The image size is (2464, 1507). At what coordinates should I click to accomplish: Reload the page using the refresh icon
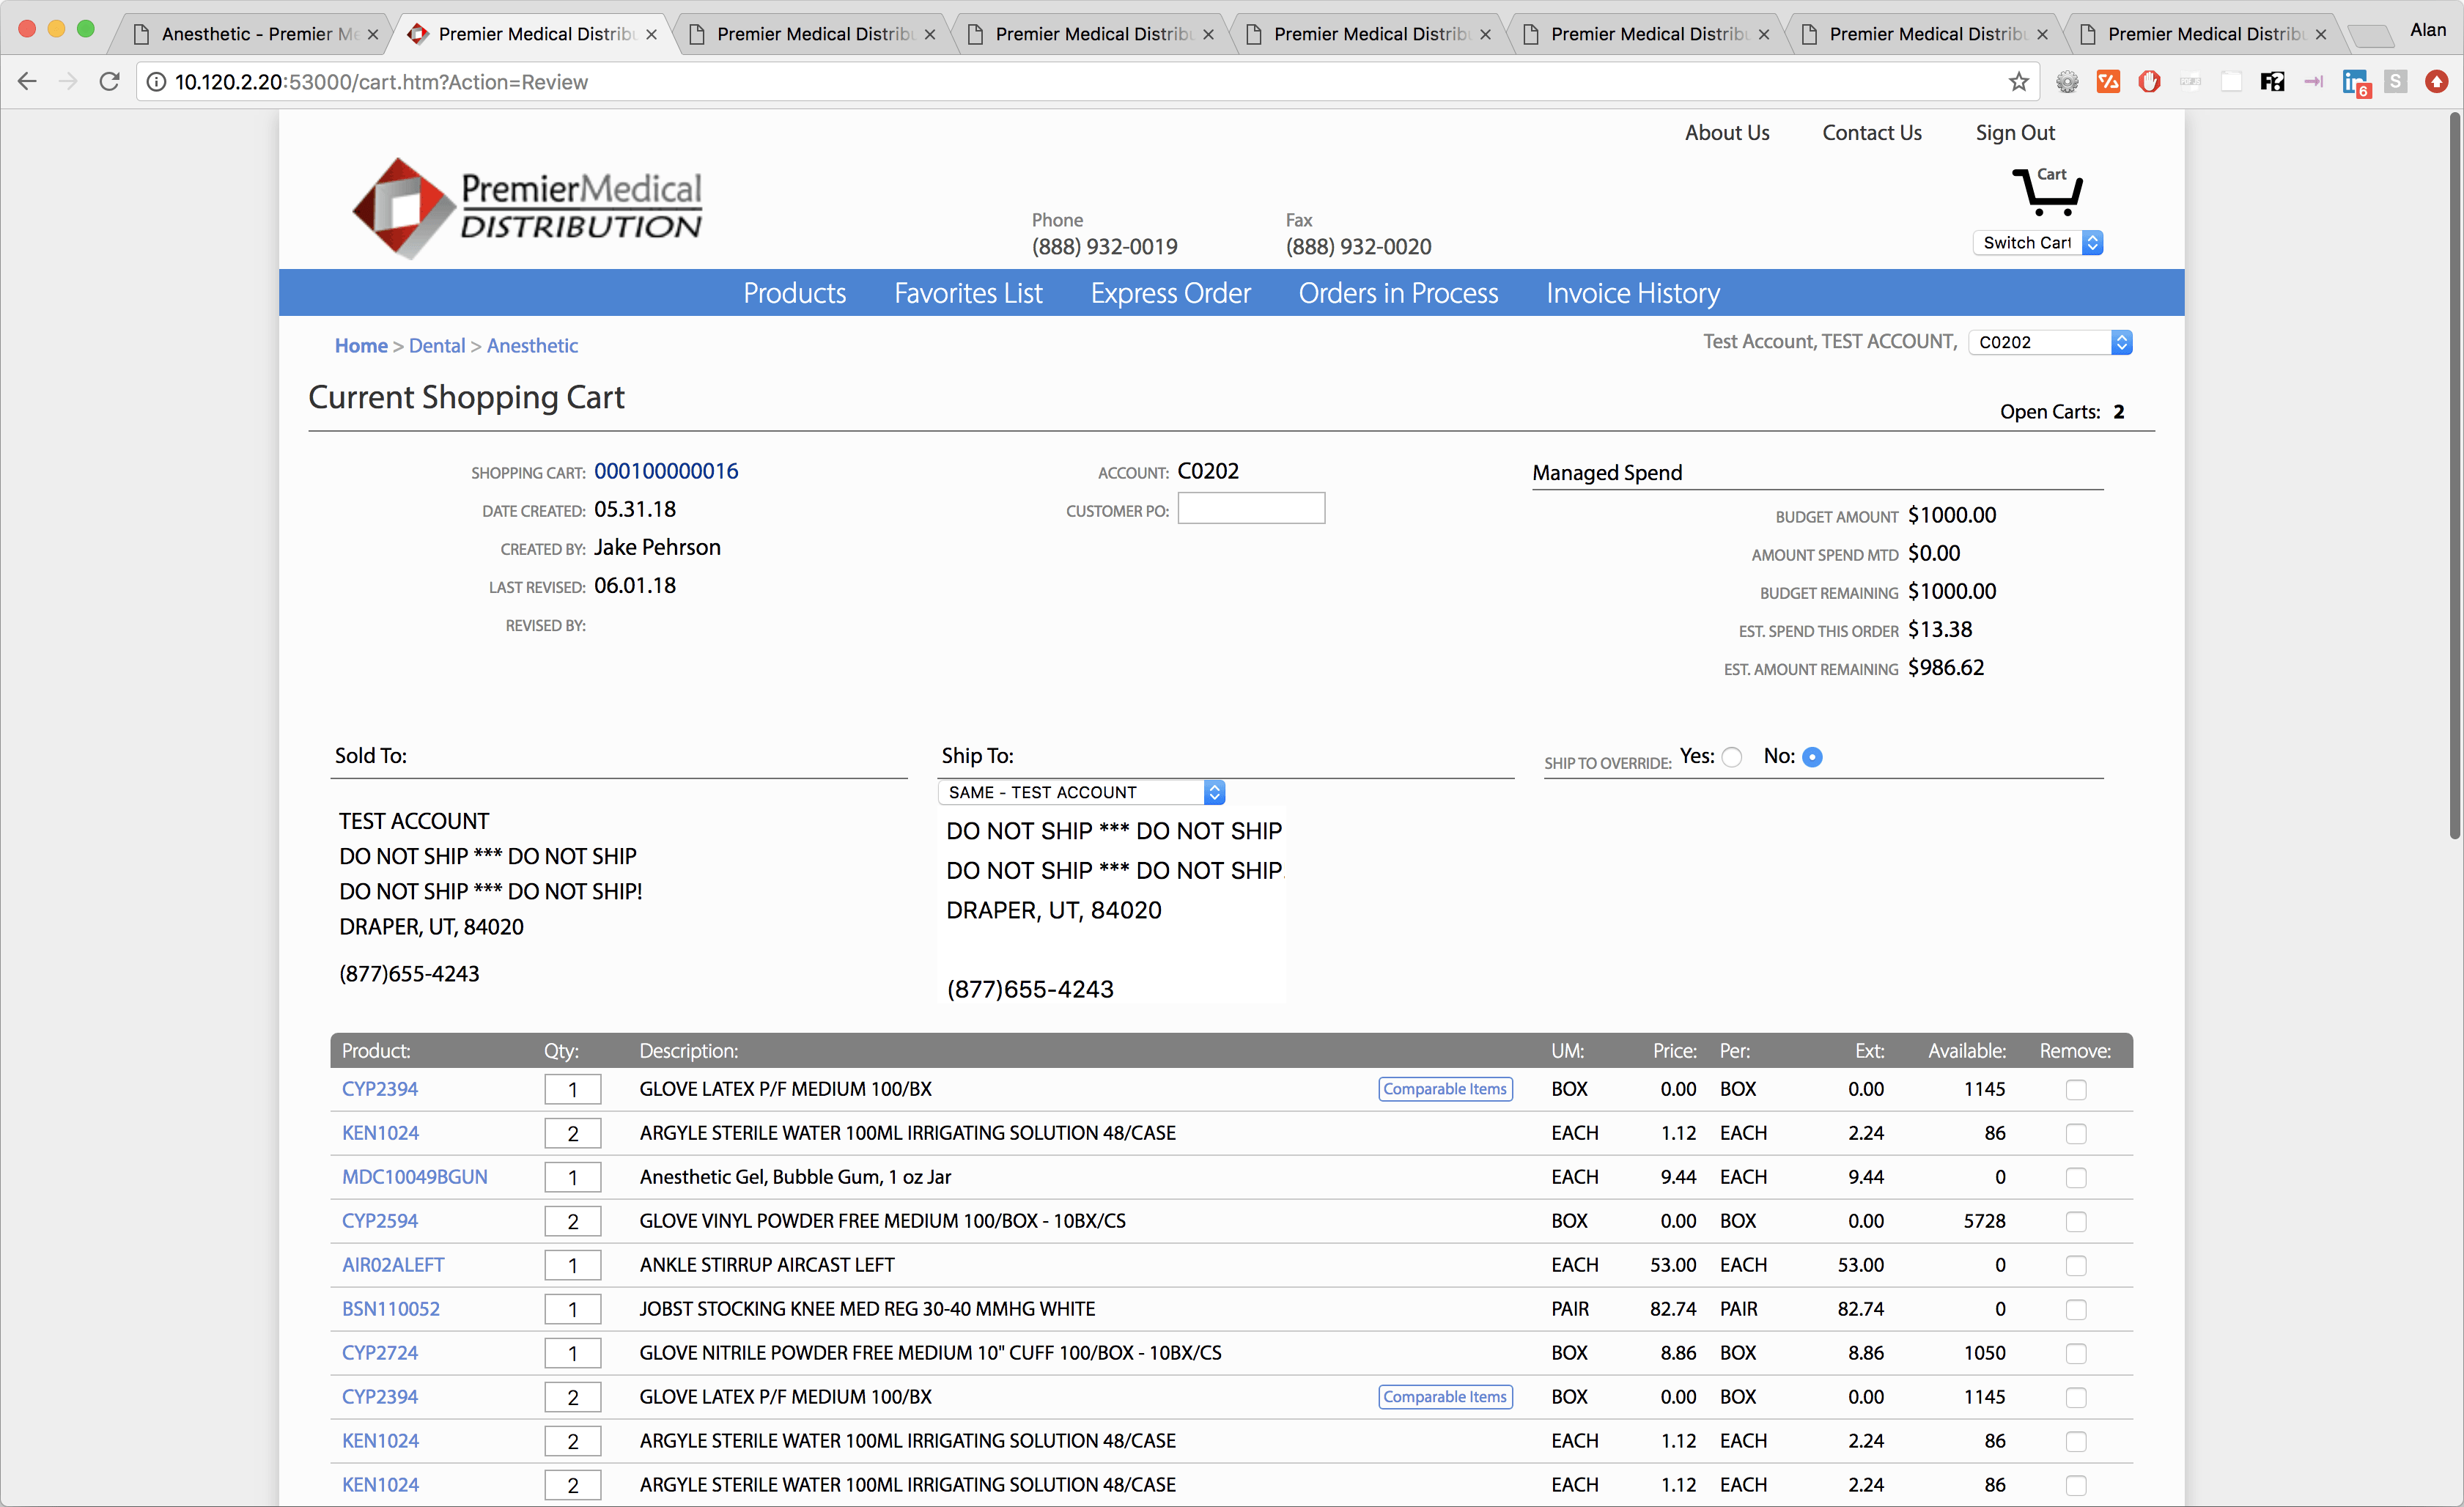[110, 82]
